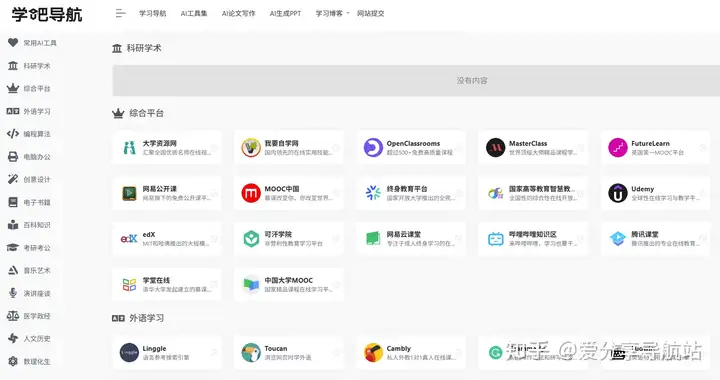Screen dimensions: 720x380
Task: Click the 外语学习 section heading
Action: [x=146, y=318]
